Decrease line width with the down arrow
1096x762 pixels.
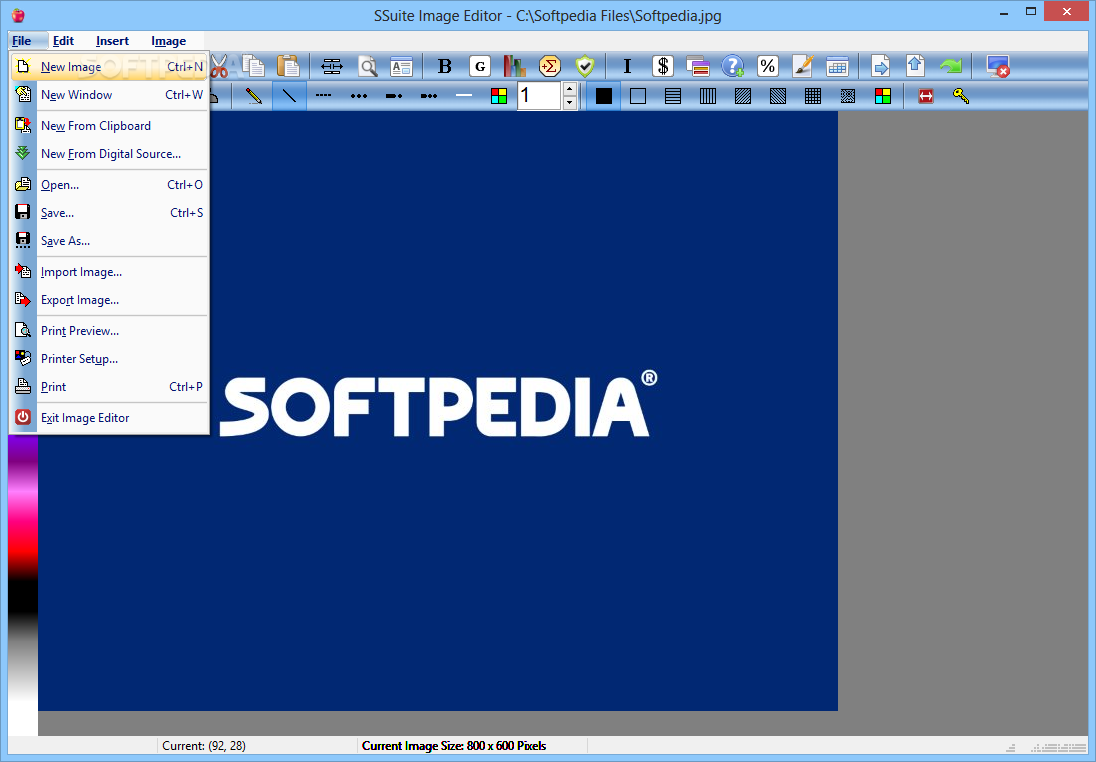coord(570,103)
